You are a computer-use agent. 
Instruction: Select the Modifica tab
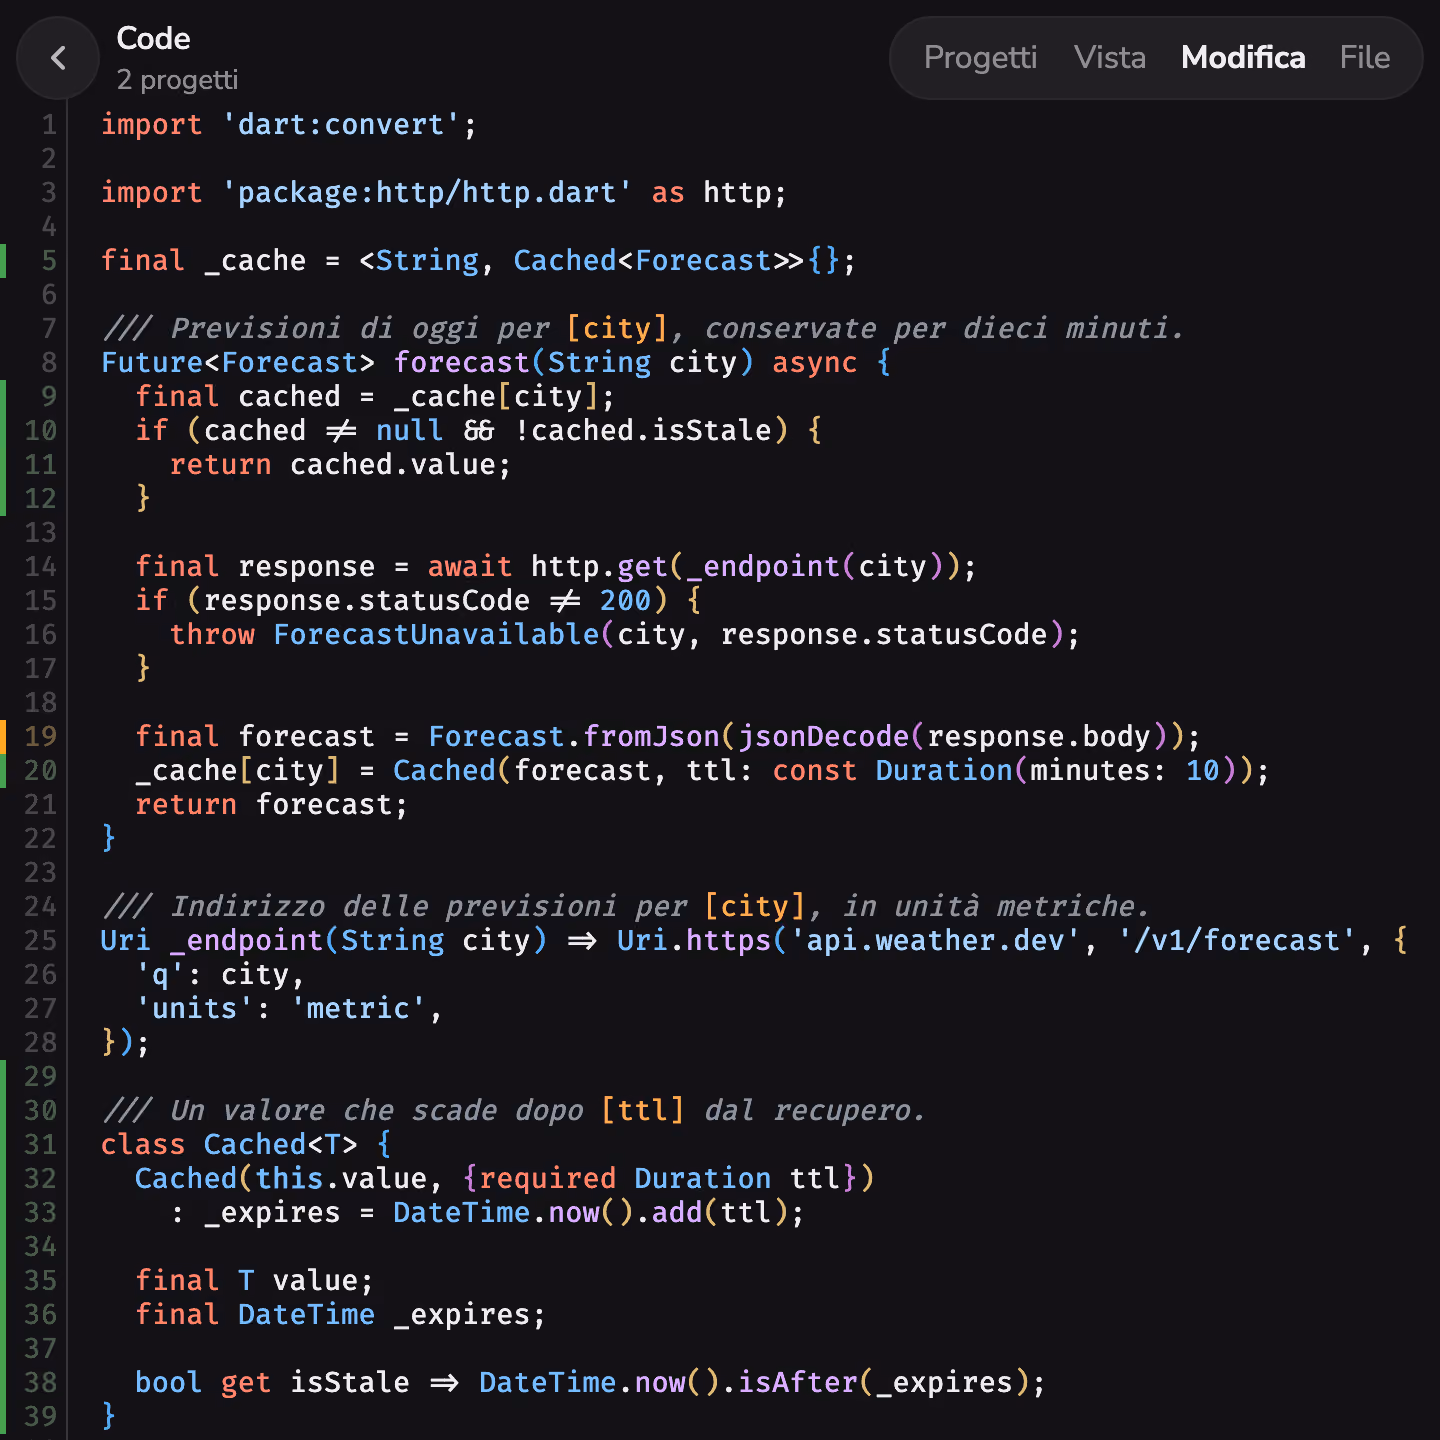[1243, 58]
